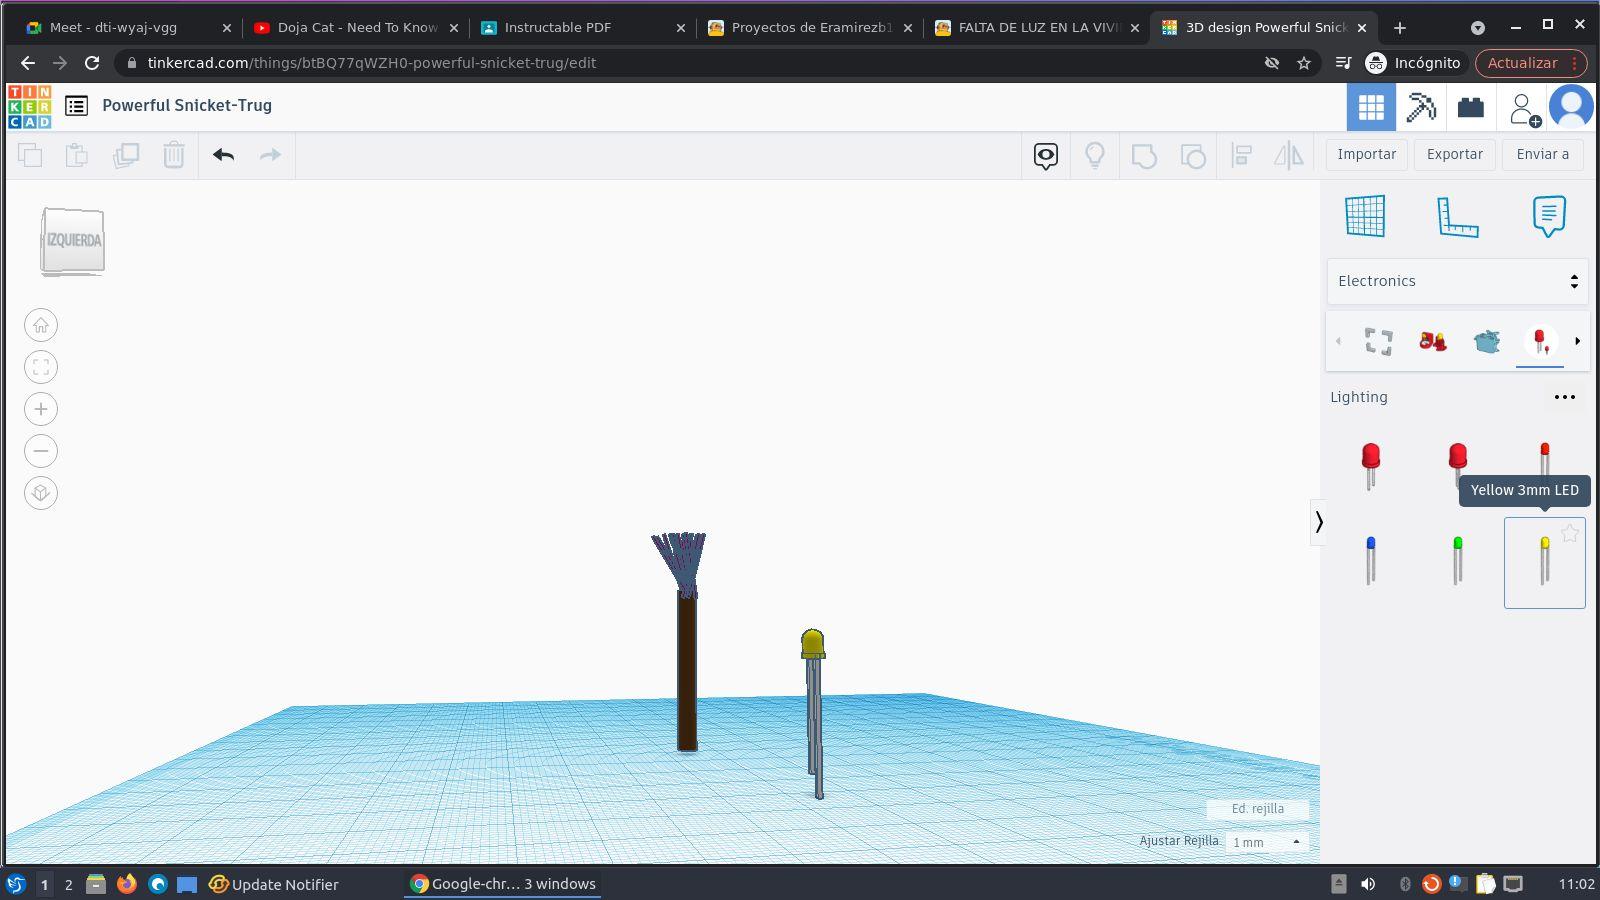Toggle the view settings eye bubble
The image size is (1600, 900).
pyautogui.click(x=1046, y=155)
